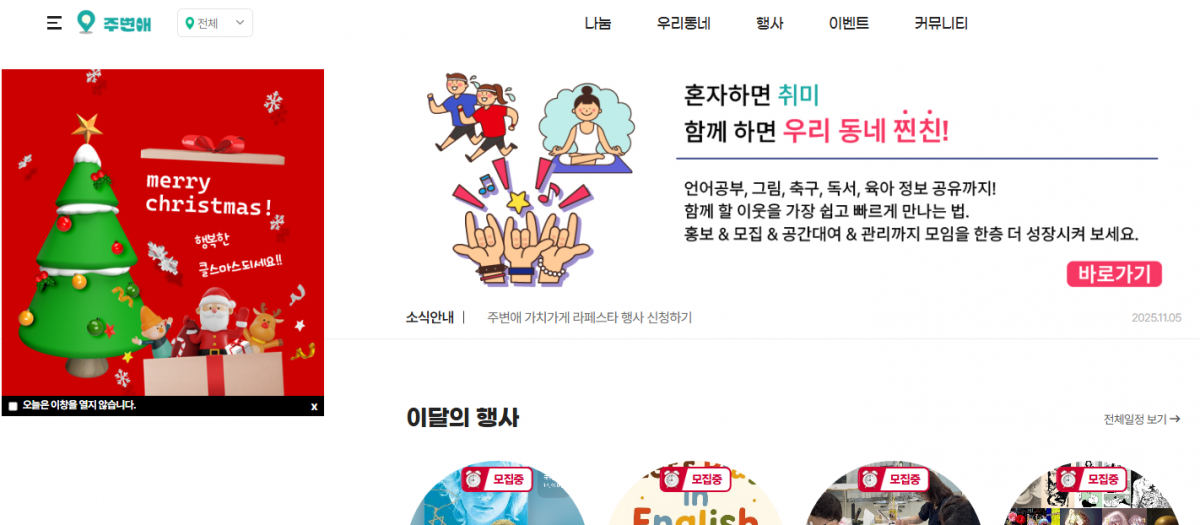Screen dimensions: 1200x525
Task: Click 전체일정 보기 arrow link
Action: point(1142,419)
